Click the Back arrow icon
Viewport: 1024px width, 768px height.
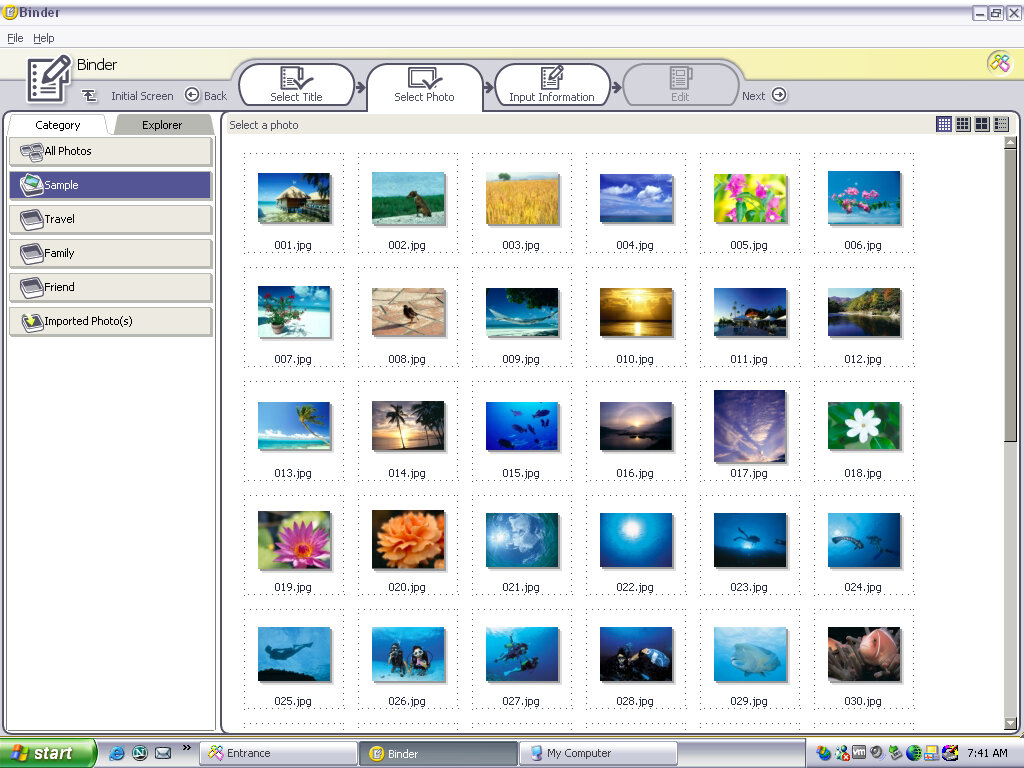coord(192,96)
